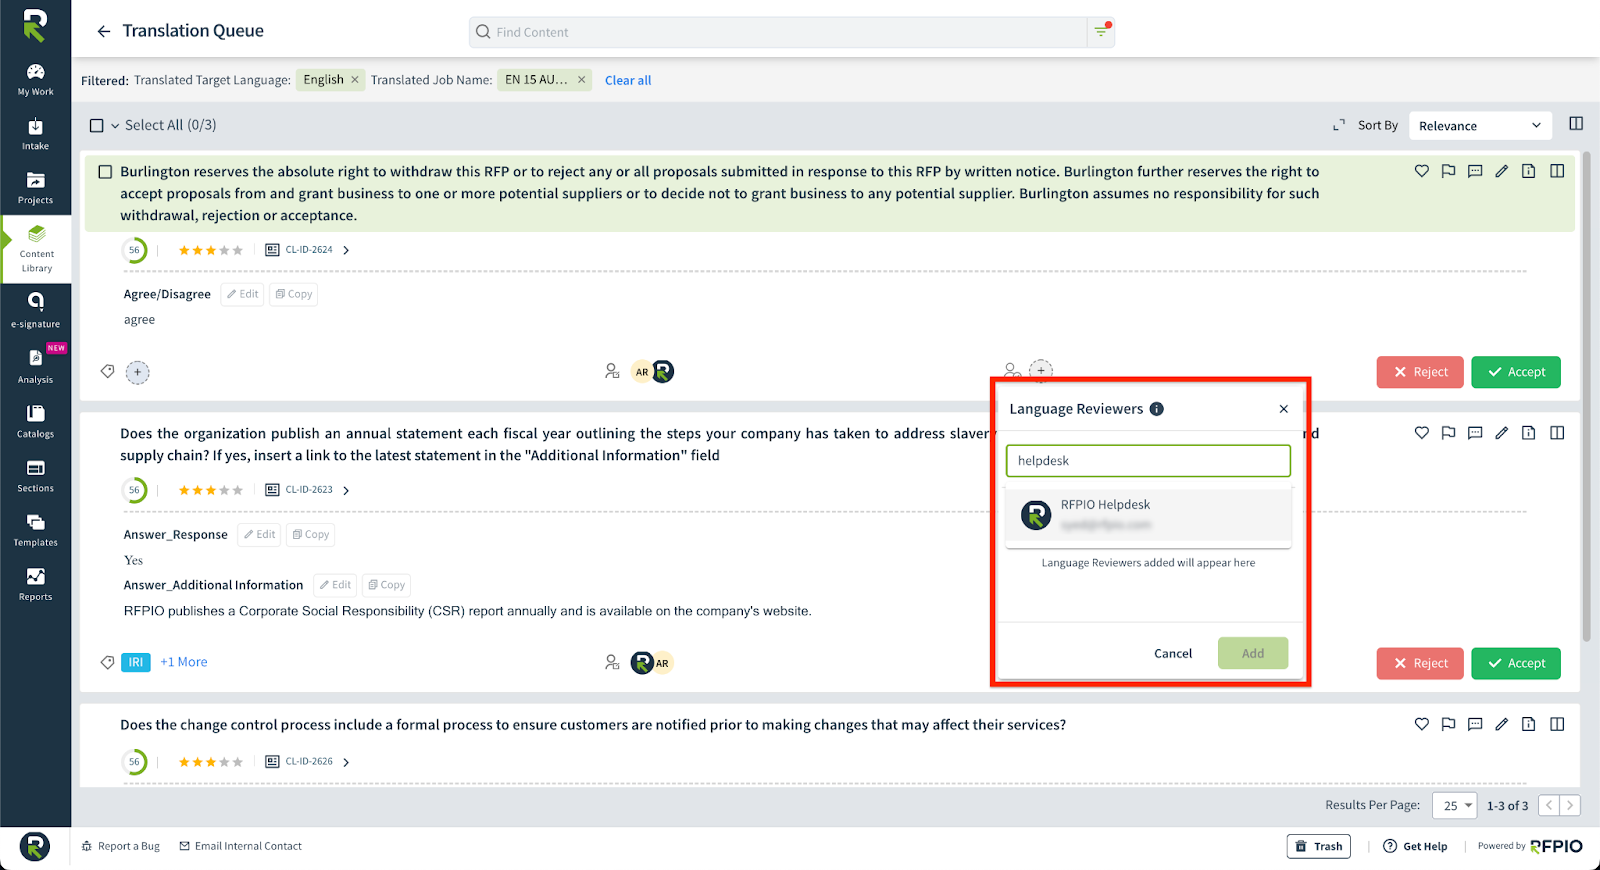Flag the change control process question

(1448, 724)
